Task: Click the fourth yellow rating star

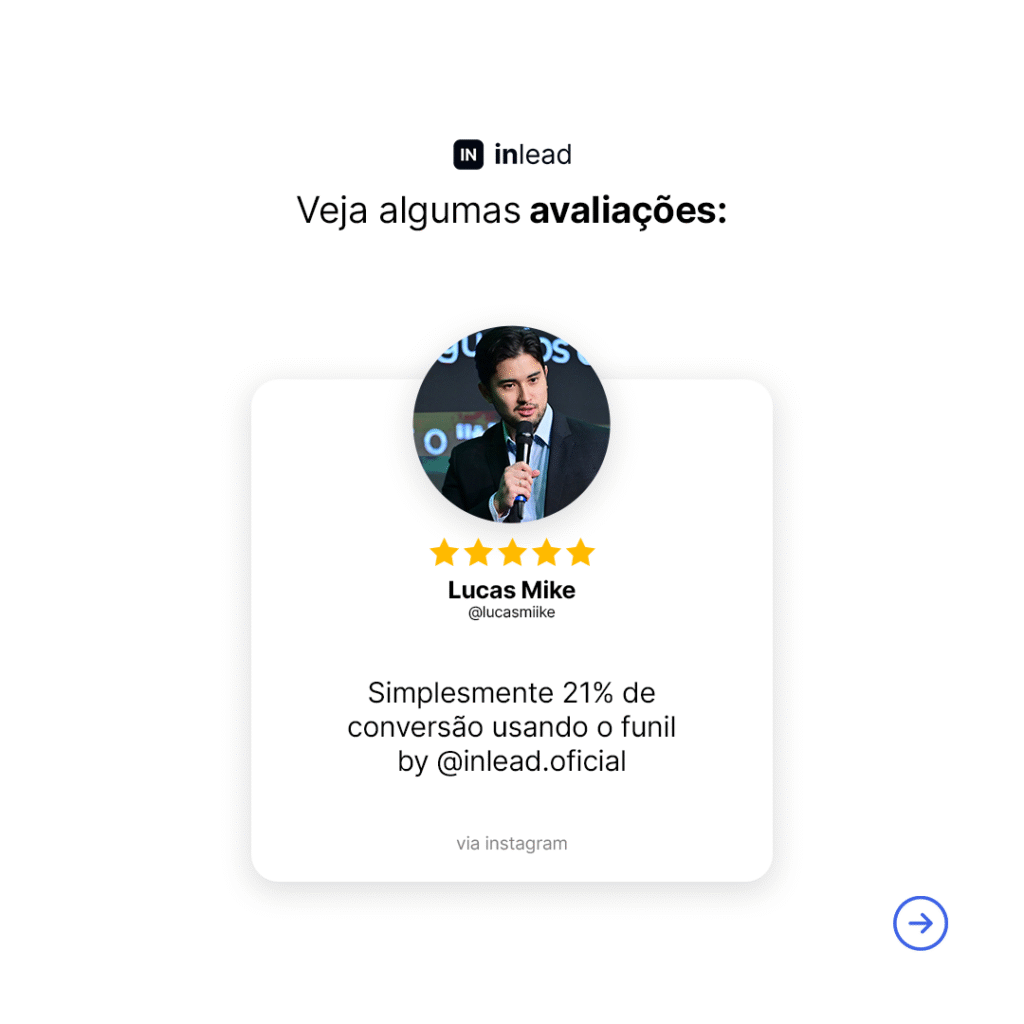Action: point(546,552)
